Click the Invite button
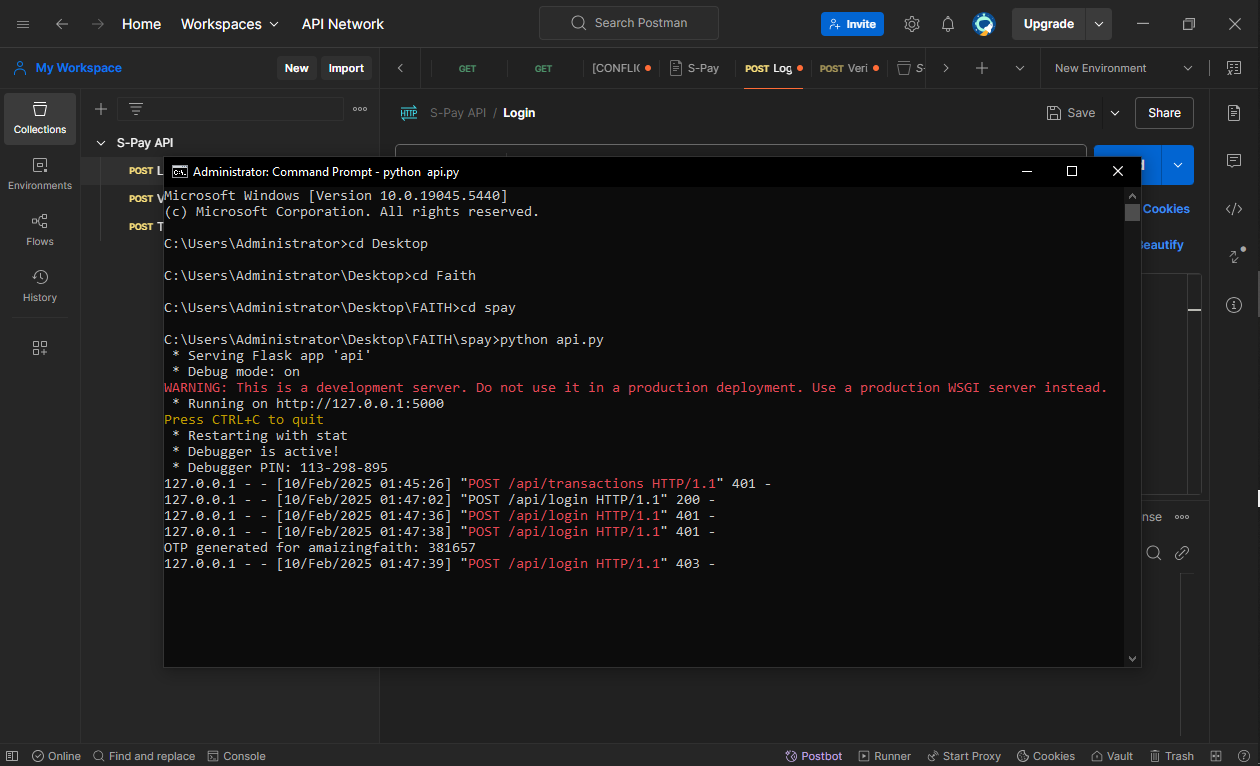Viewport: 1260px width, 766px height. point(852,24)
